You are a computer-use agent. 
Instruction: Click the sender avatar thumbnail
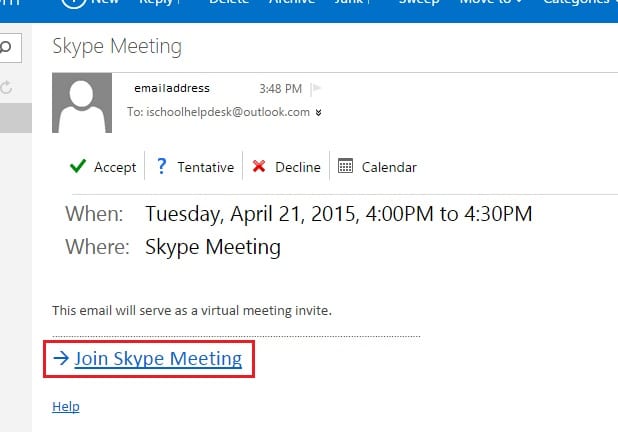(82, 103)
